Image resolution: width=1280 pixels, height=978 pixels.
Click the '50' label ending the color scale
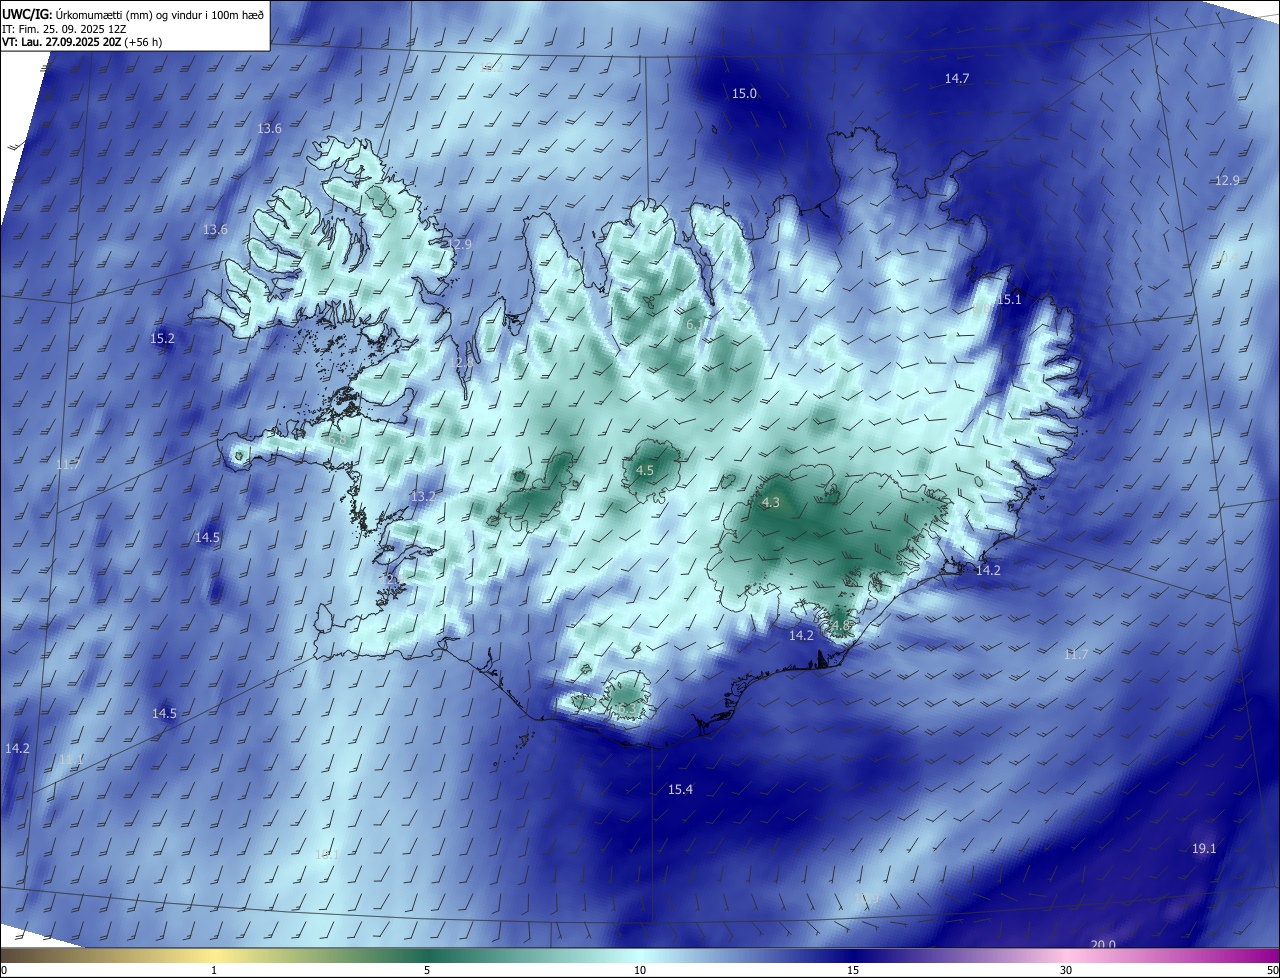1272,970
